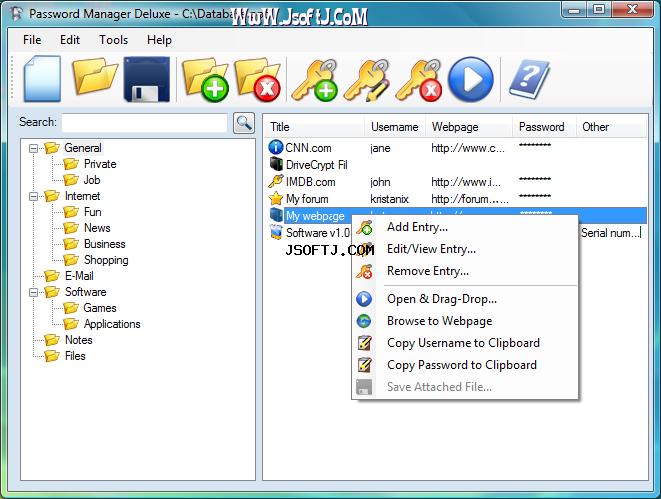The image size is (661, 499).
Task: Save database using the floppy disk icon
Action: (147, 80)
